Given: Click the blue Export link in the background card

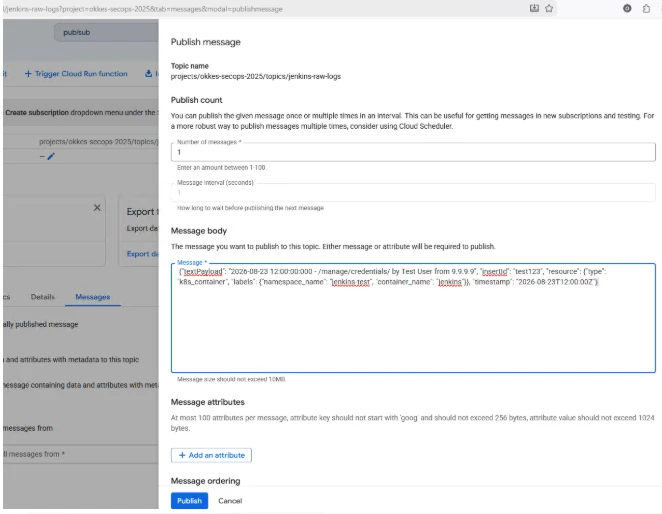Looking at the screenshot, I should (142, 254).
